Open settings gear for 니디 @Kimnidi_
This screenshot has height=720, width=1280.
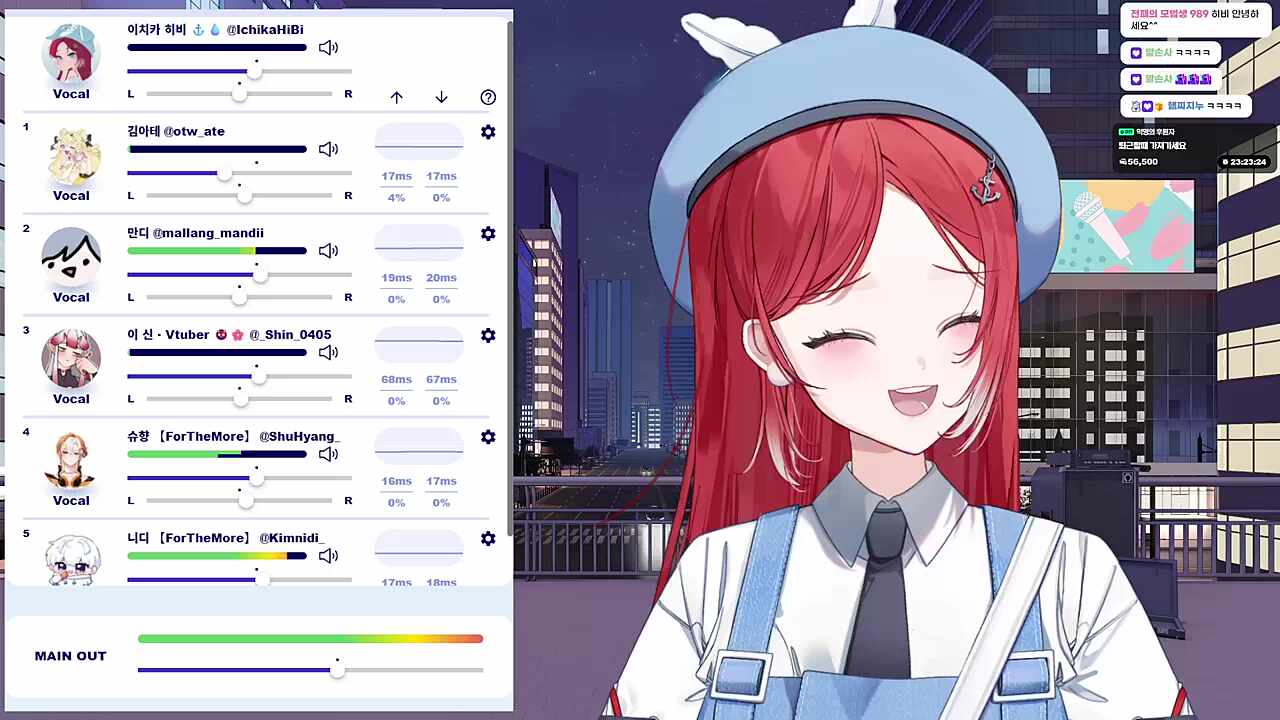coord(488,538)
